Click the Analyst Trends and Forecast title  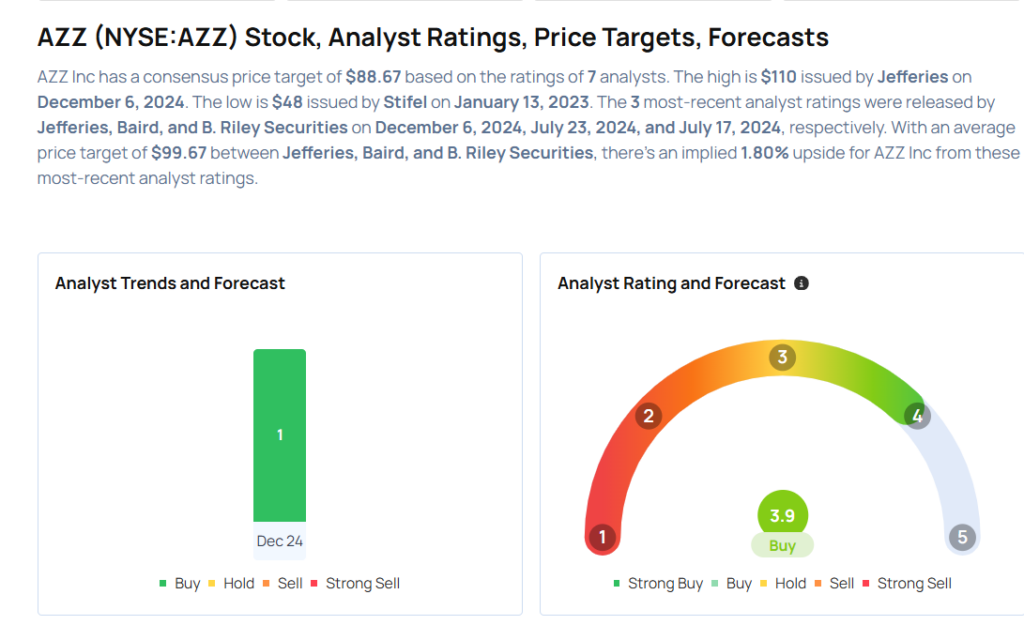[170, 284]
